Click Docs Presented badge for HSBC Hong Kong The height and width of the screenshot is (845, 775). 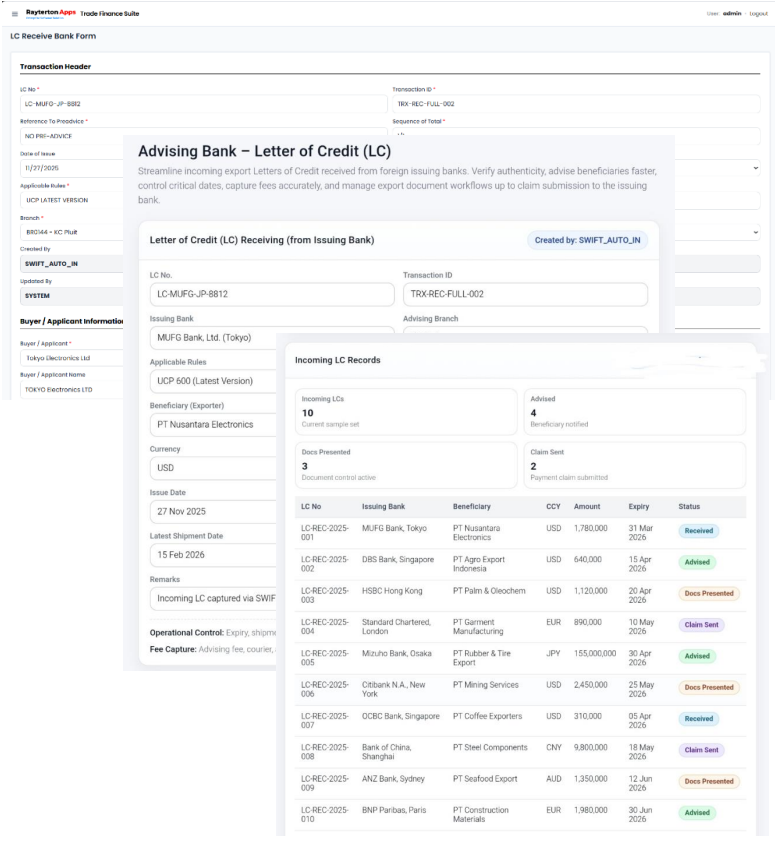tap(709, 594)
